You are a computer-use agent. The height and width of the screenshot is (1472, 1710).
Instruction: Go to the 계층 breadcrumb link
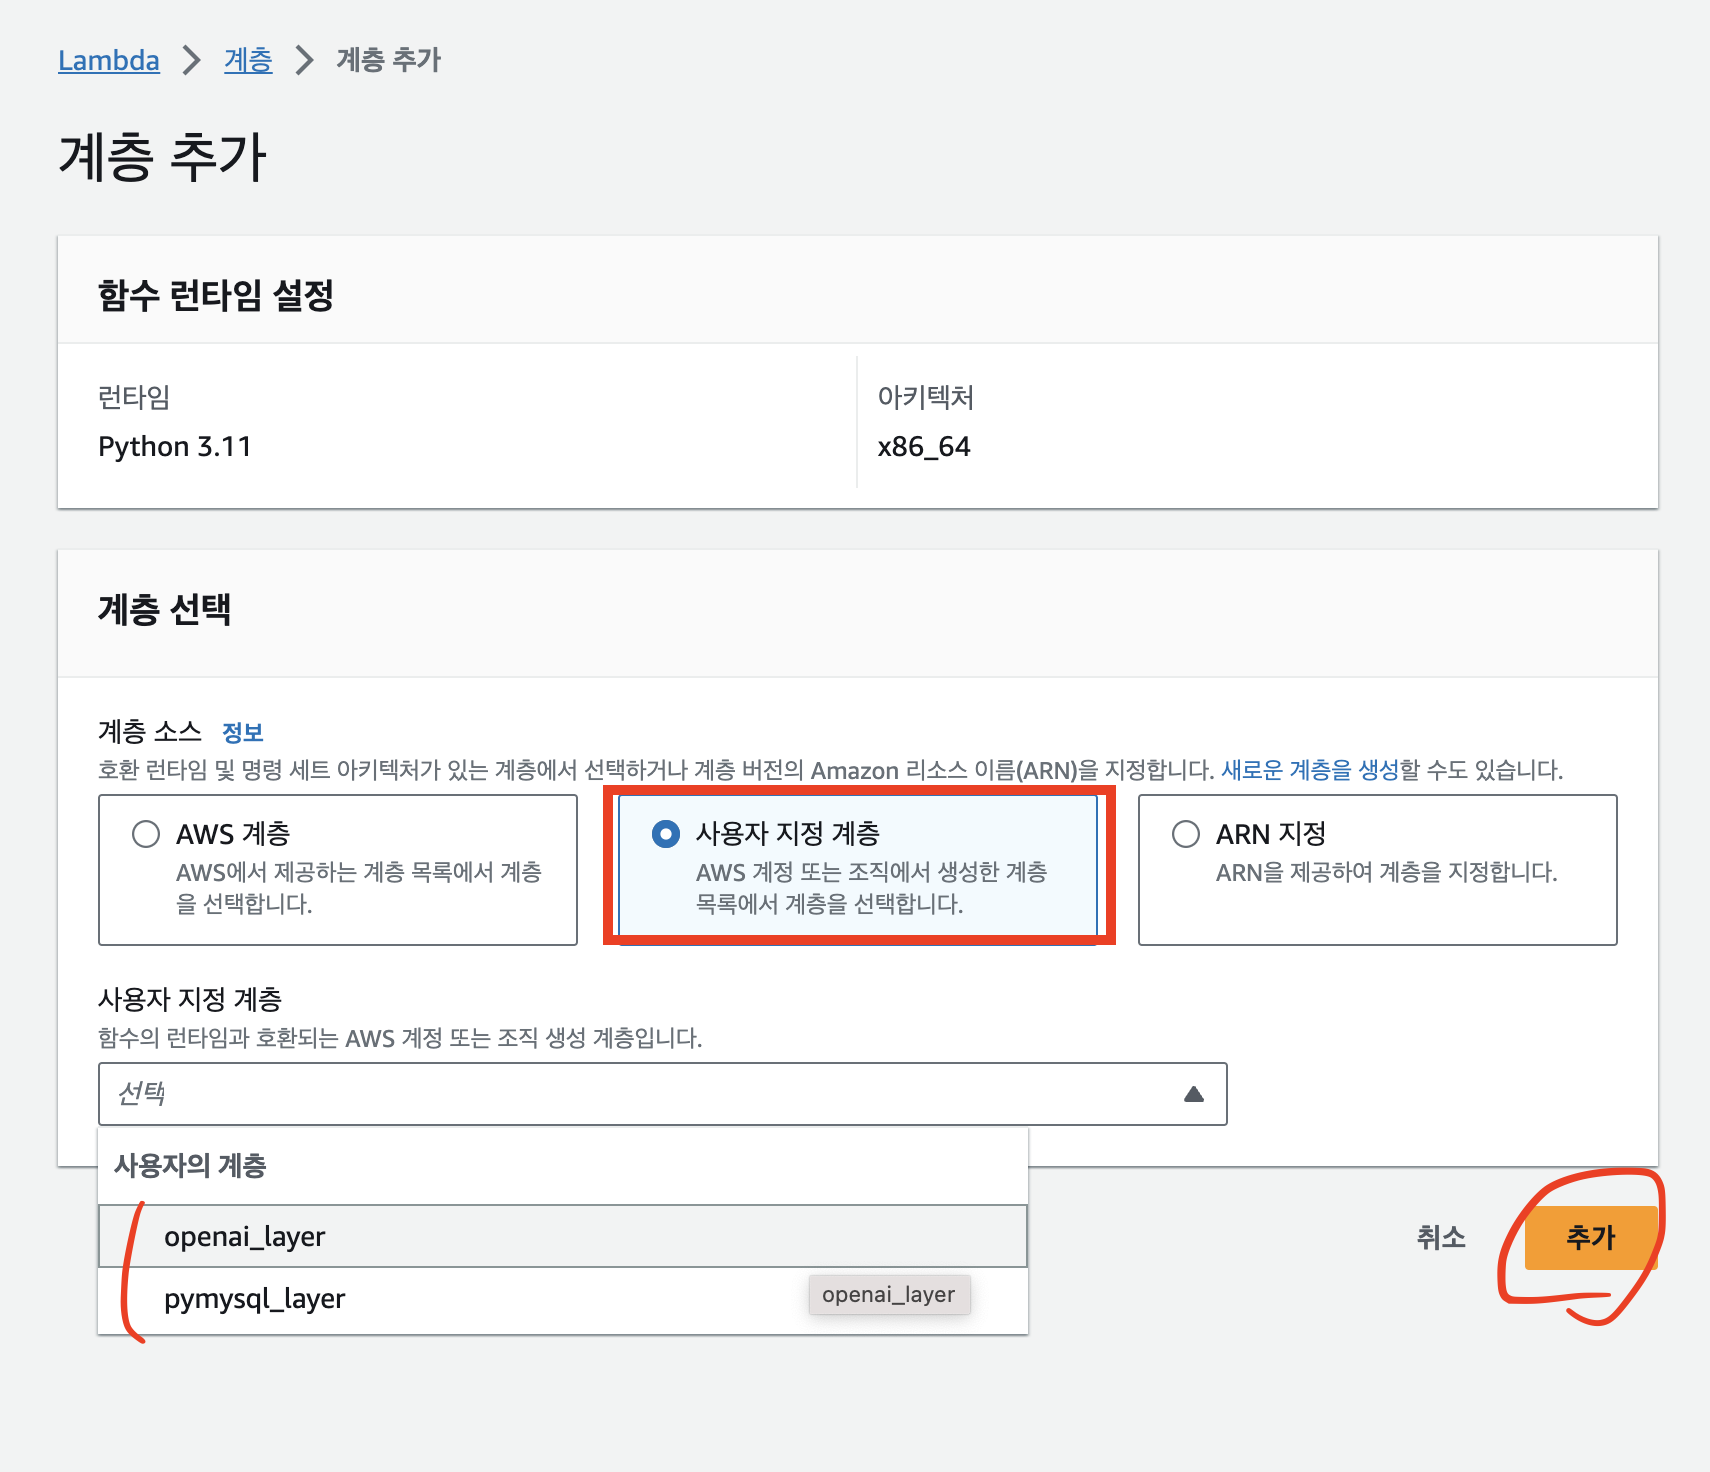(x=248, y=60)
